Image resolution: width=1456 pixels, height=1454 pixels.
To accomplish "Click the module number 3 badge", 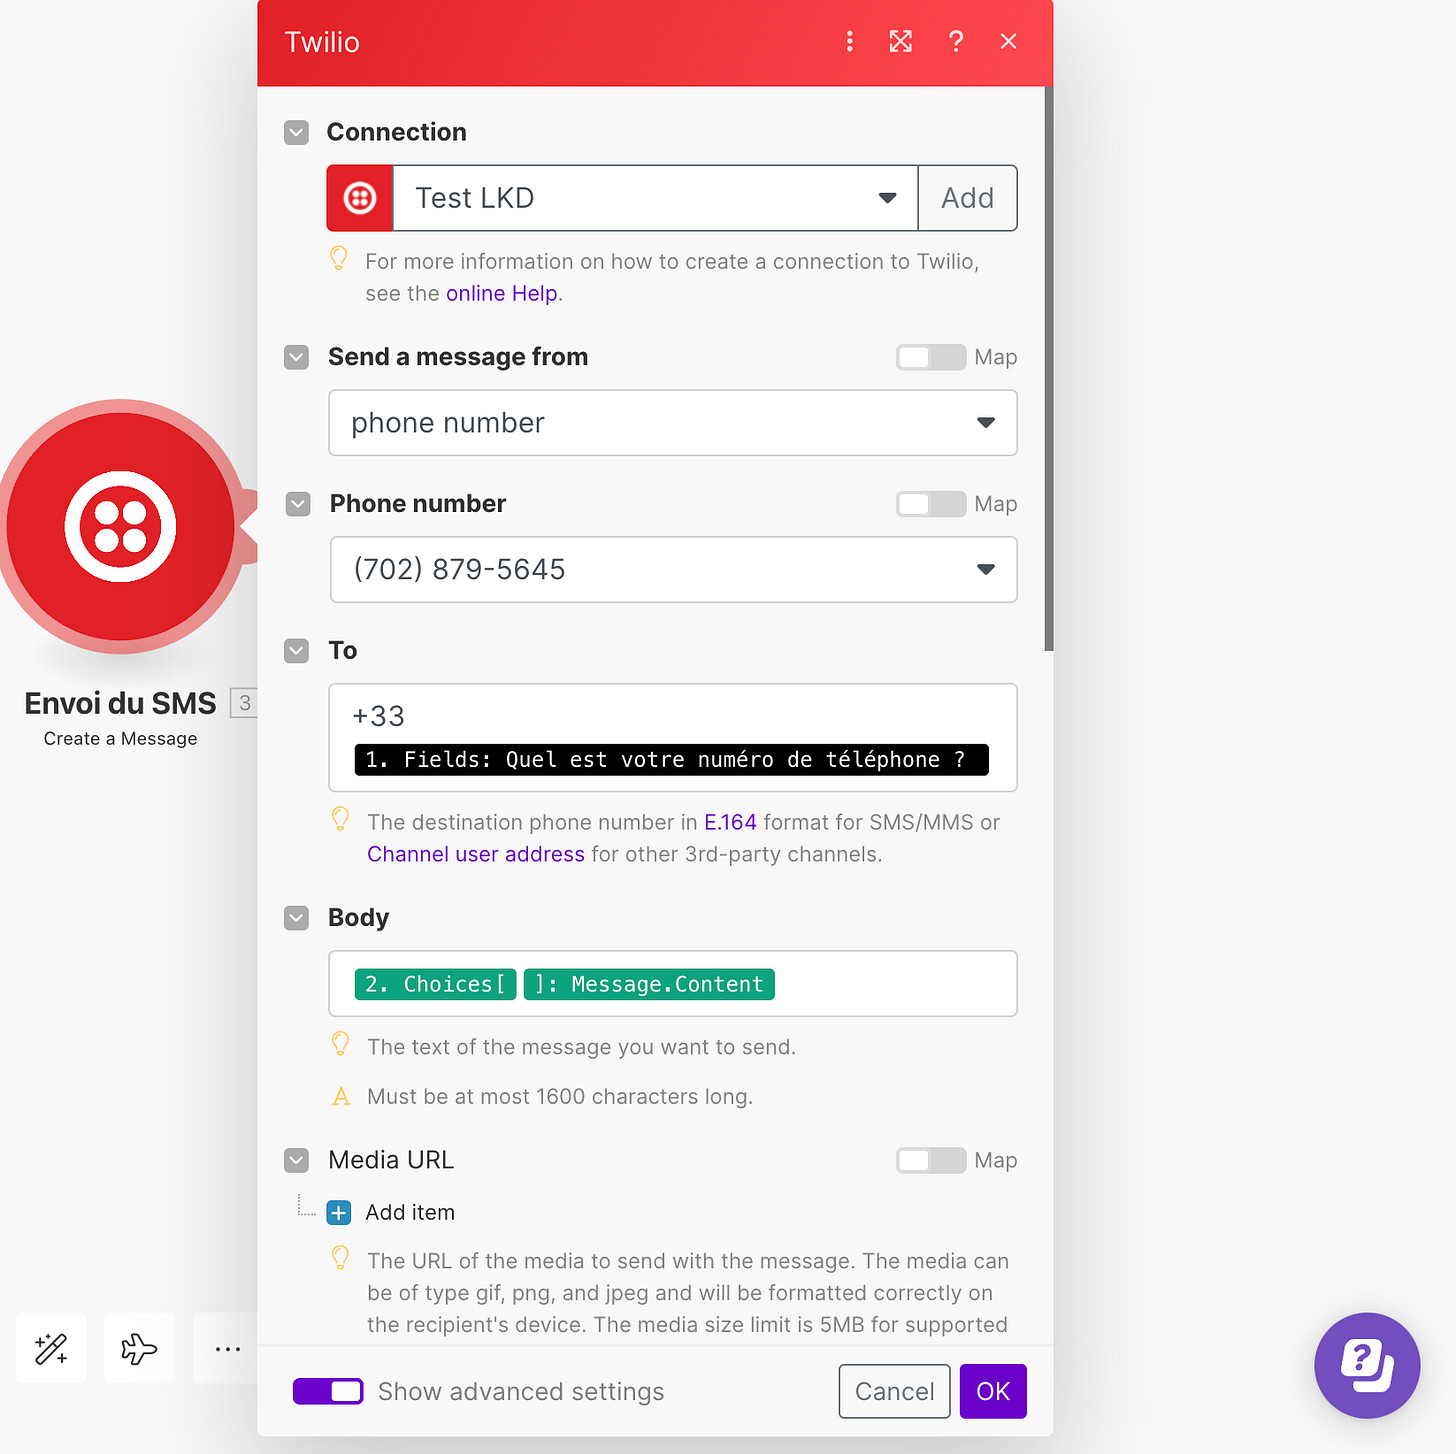I will pyautogui.click(x=244, y=703).
